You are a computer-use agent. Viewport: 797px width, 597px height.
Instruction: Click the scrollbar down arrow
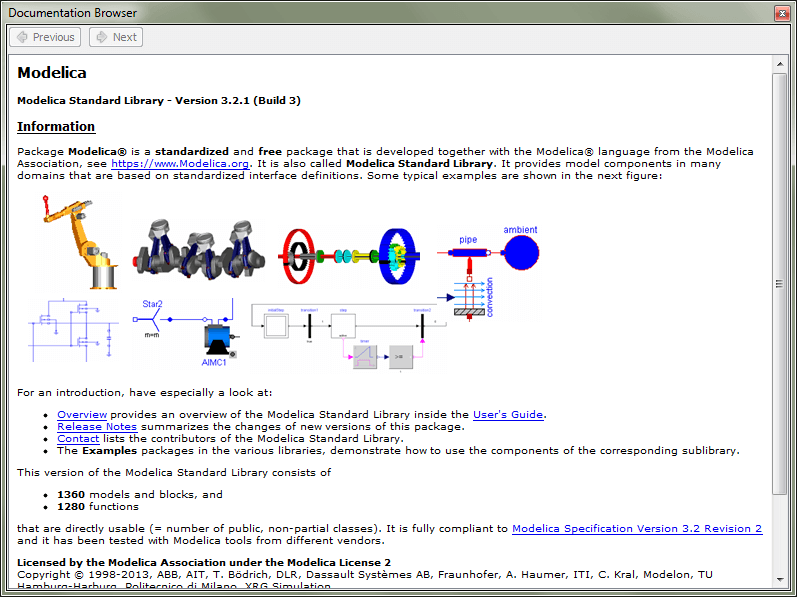pos(780,579)
